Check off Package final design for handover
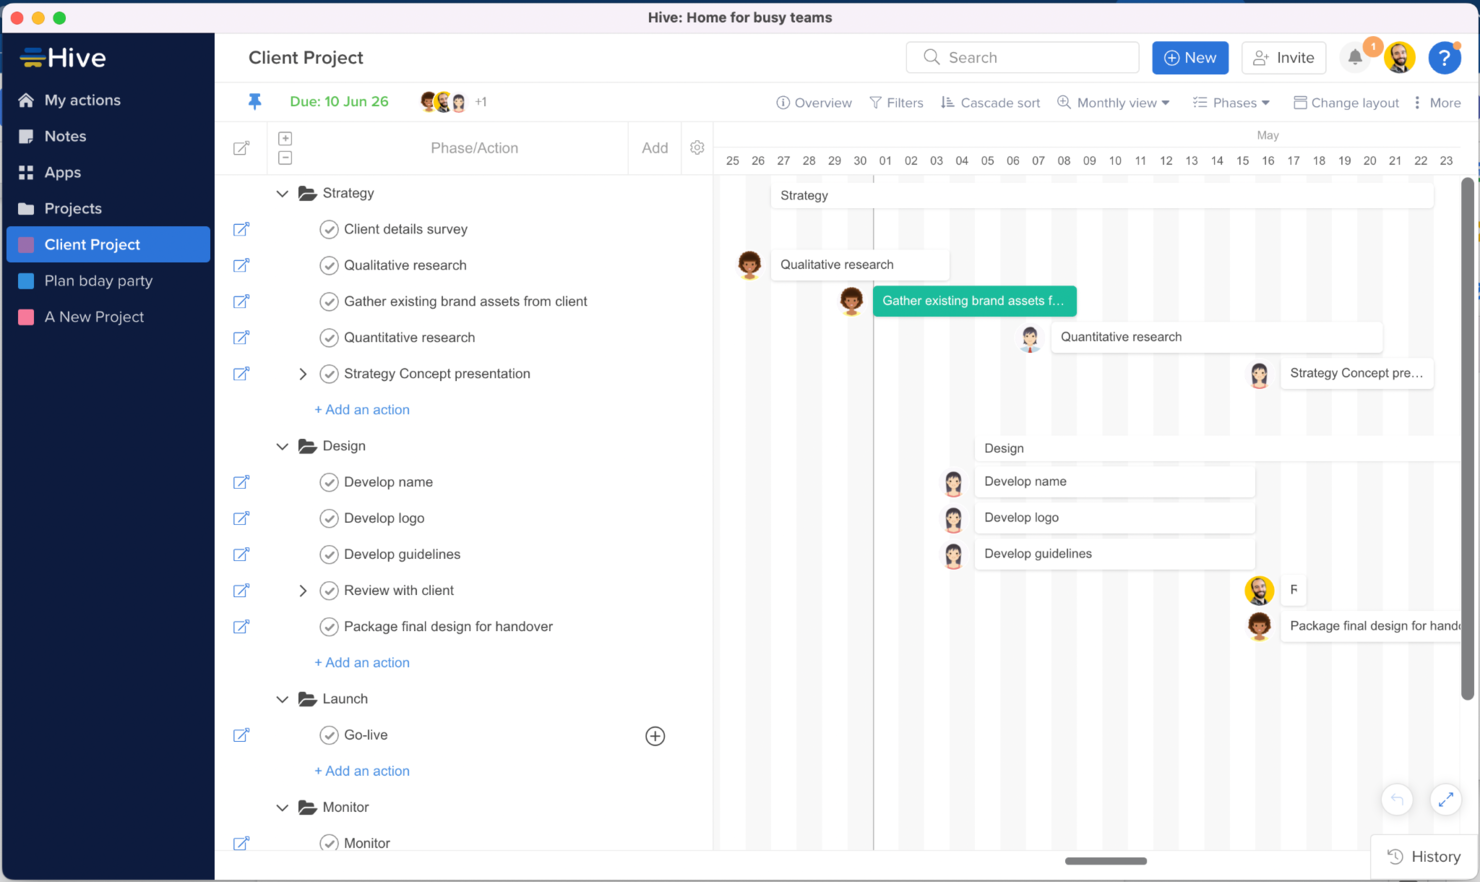 pos(329,627)
